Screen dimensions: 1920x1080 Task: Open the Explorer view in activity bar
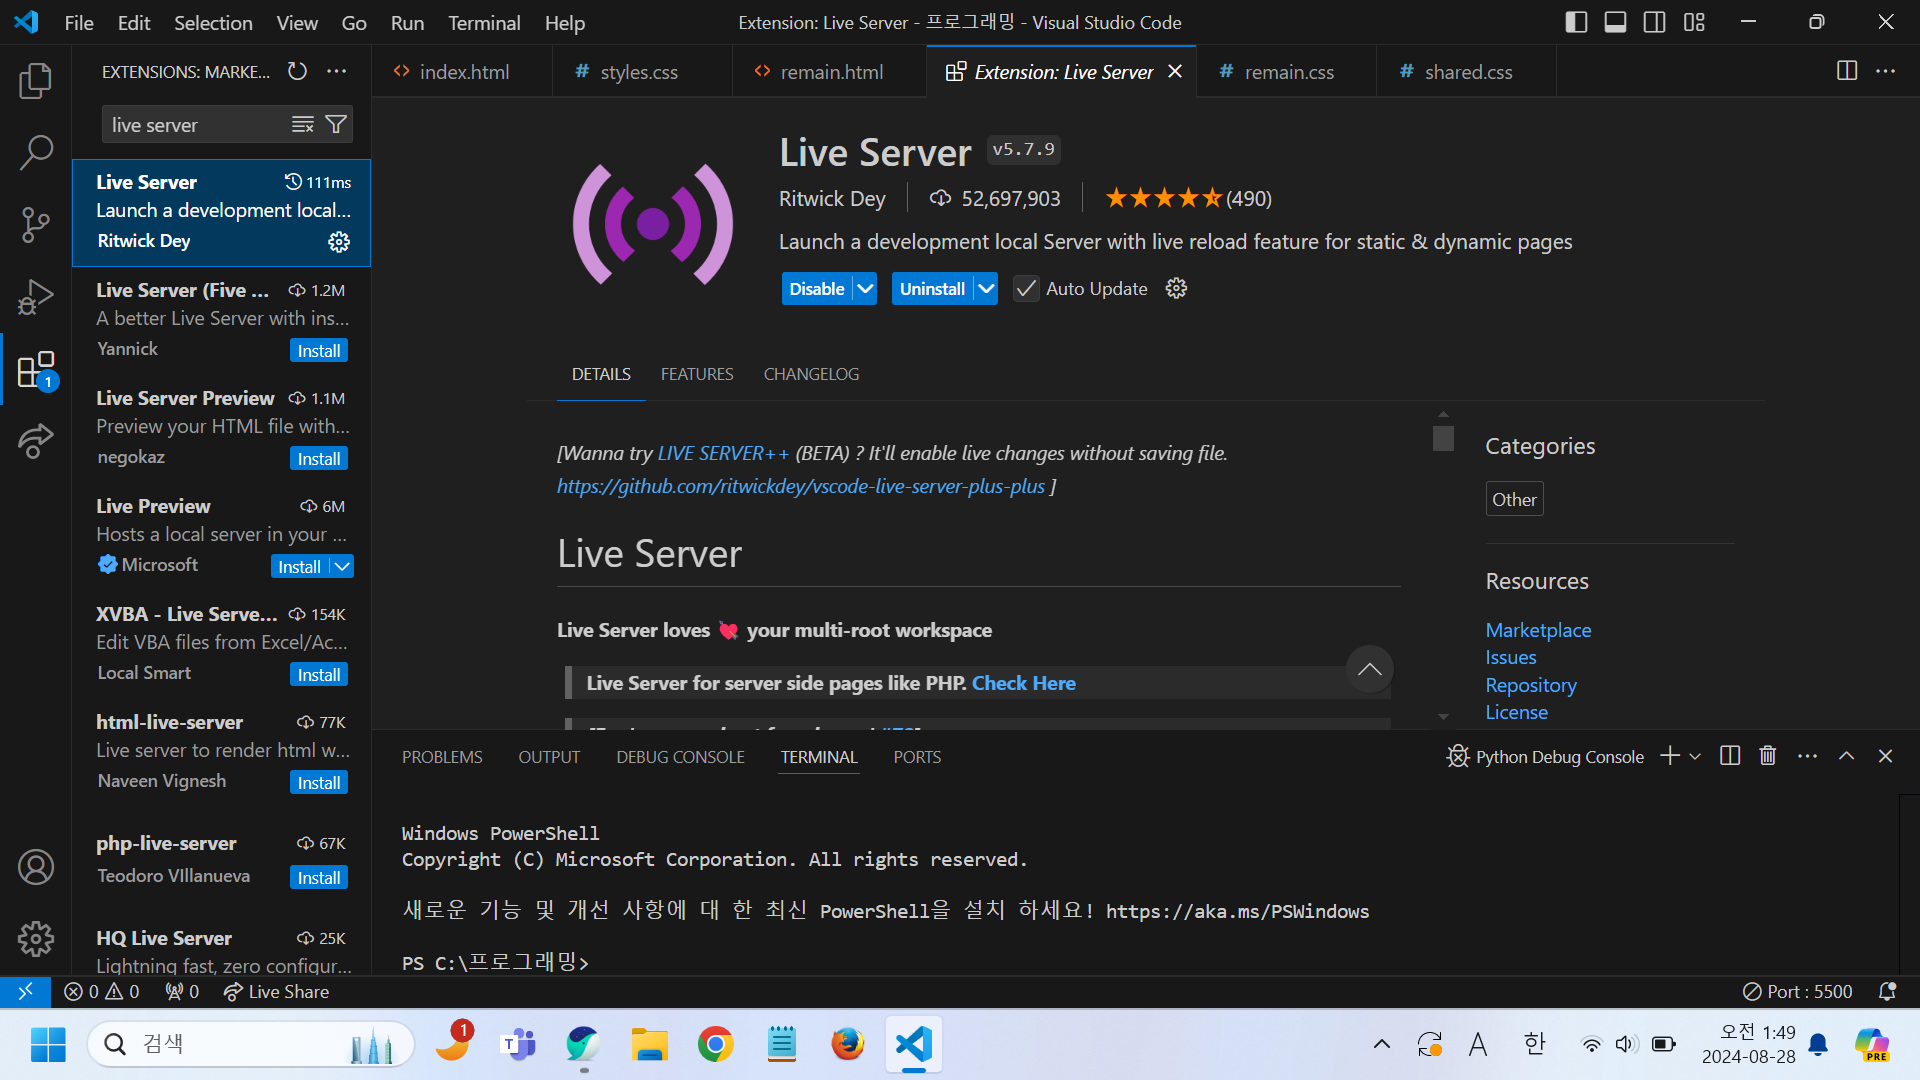click(36, 81)
